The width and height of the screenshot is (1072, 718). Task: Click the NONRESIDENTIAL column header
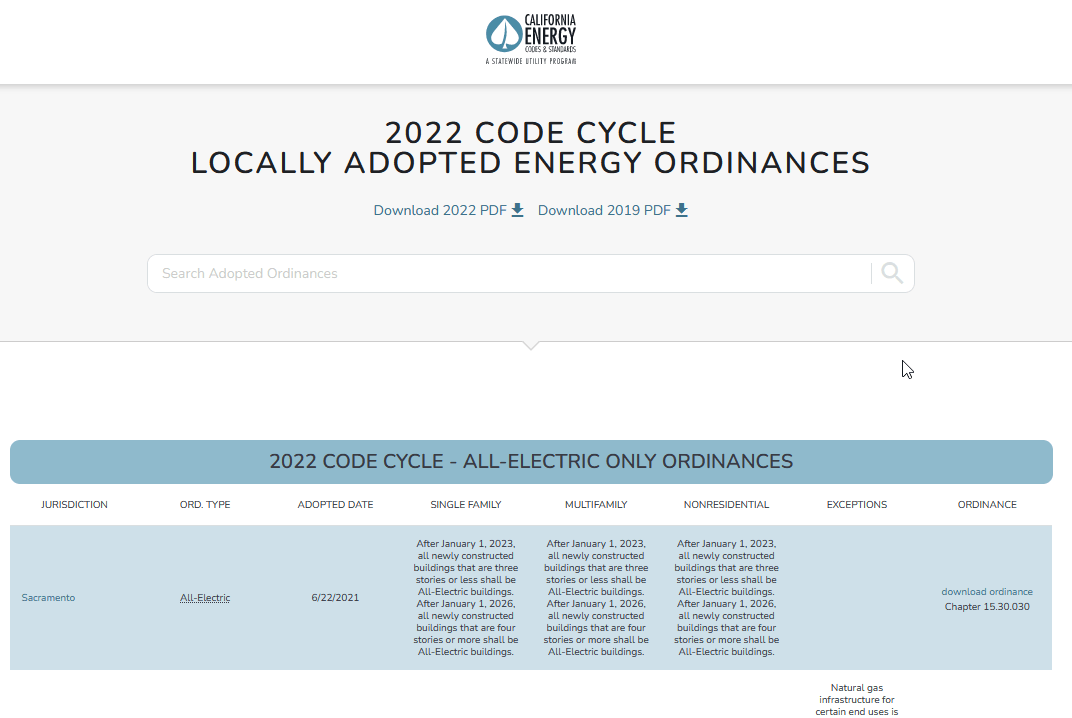coord(727,505)
